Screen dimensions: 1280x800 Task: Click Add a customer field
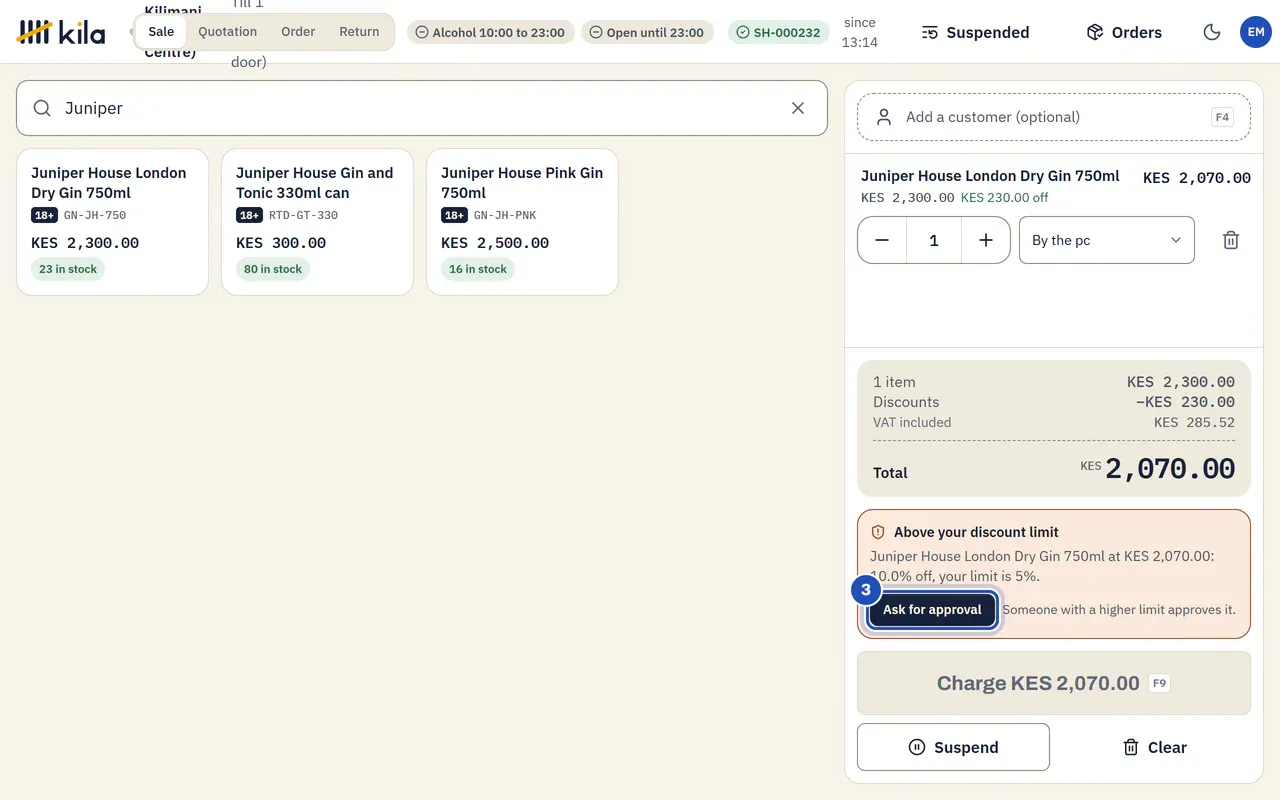pyautogui.click(x=1054, y=117)
